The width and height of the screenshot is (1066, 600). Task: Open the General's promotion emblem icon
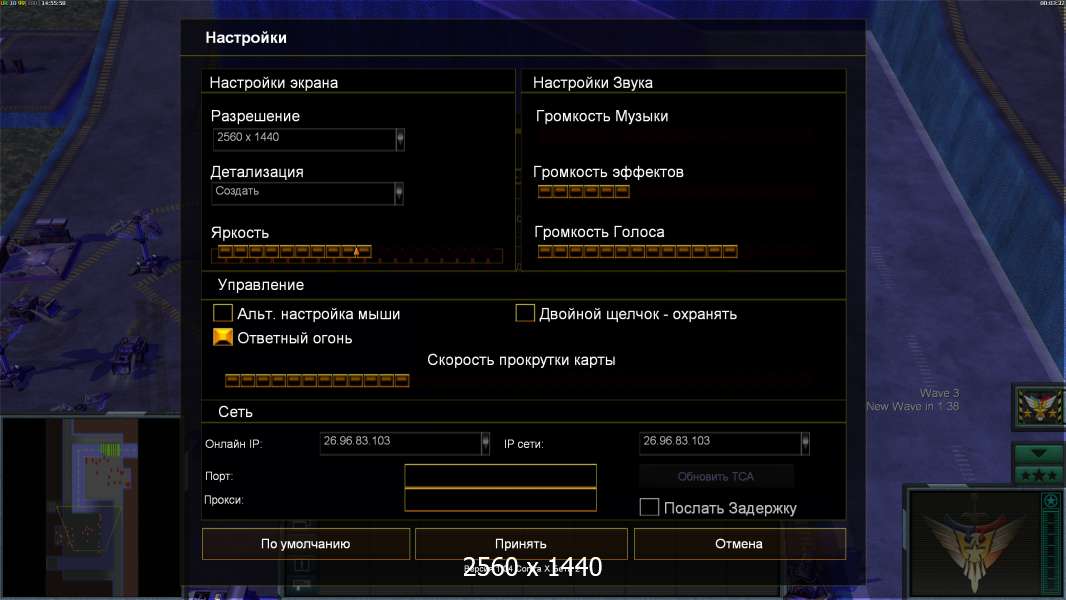[1038, 406]
